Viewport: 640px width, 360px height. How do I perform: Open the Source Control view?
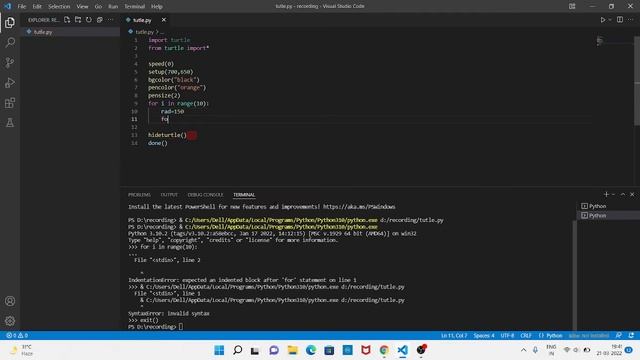click(10, 62)
